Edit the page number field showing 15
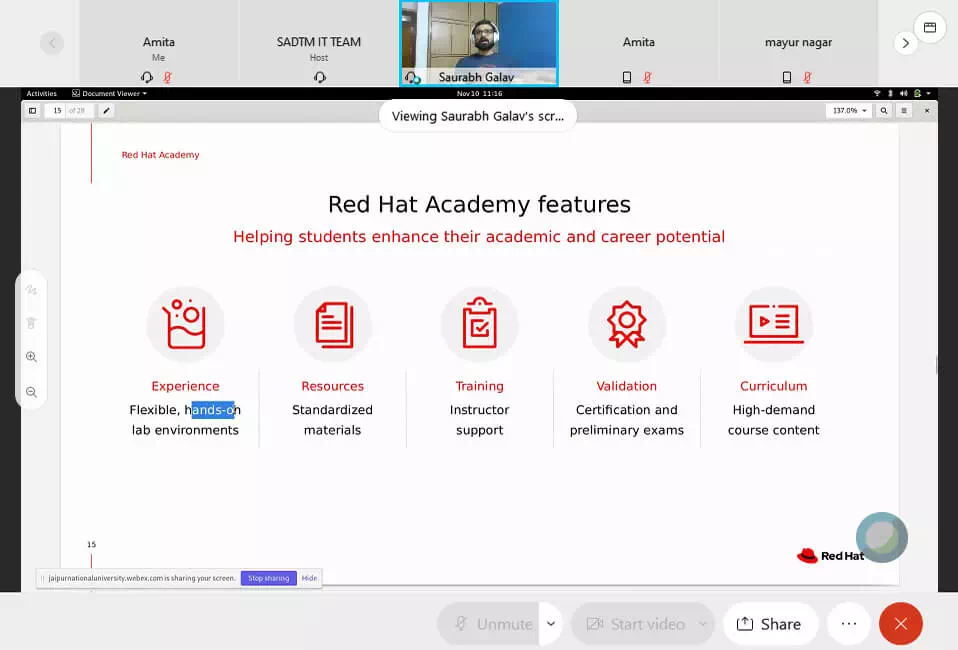The image size is (958, 650). click(x=57, y=111)
